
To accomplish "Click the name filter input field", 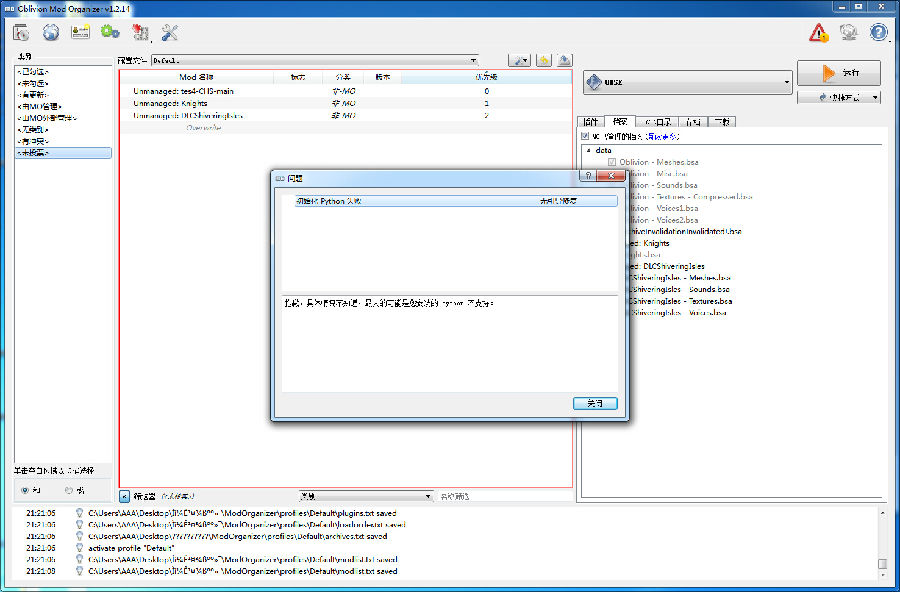I will click(505, 496).
